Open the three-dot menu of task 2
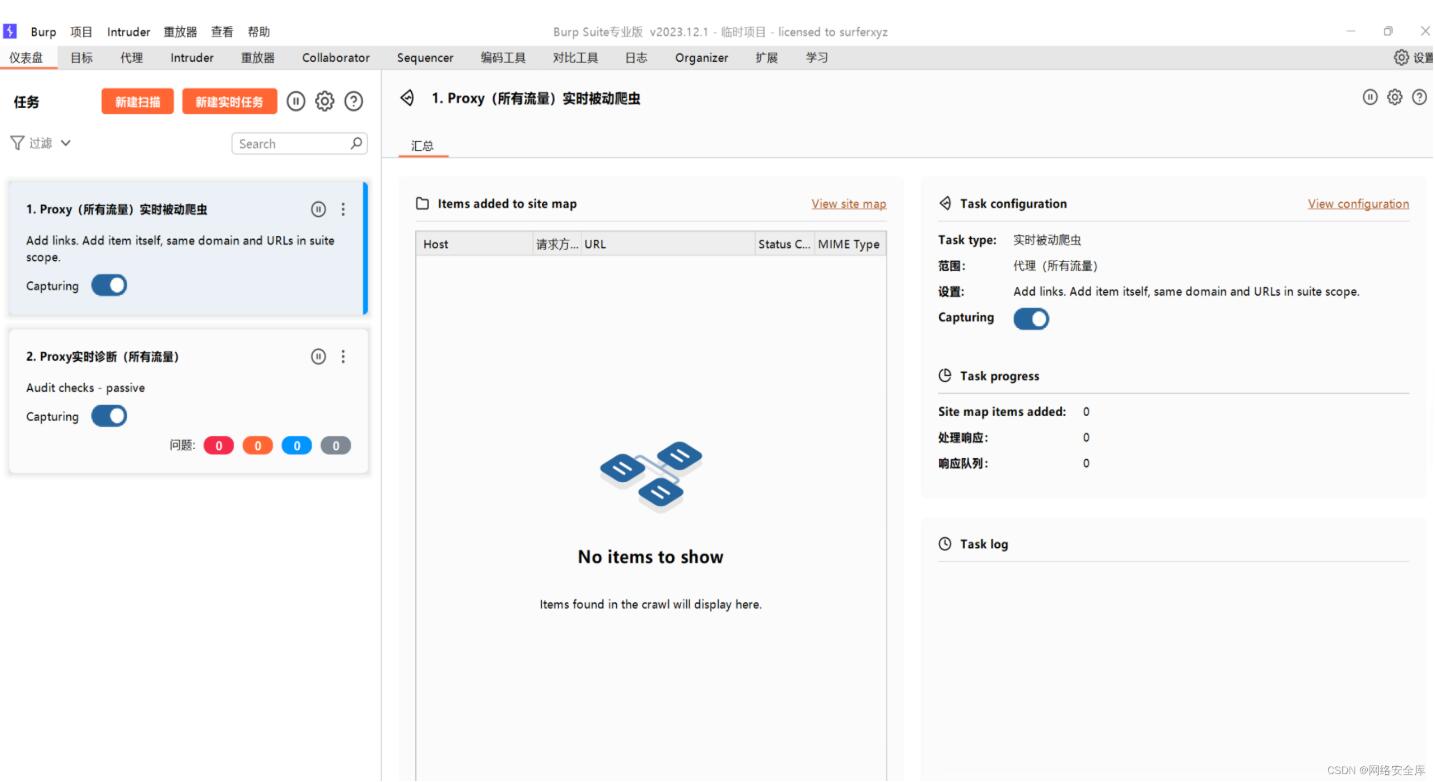The width and height of the screenshot is (1435, 782). click(x=343, y=356)
